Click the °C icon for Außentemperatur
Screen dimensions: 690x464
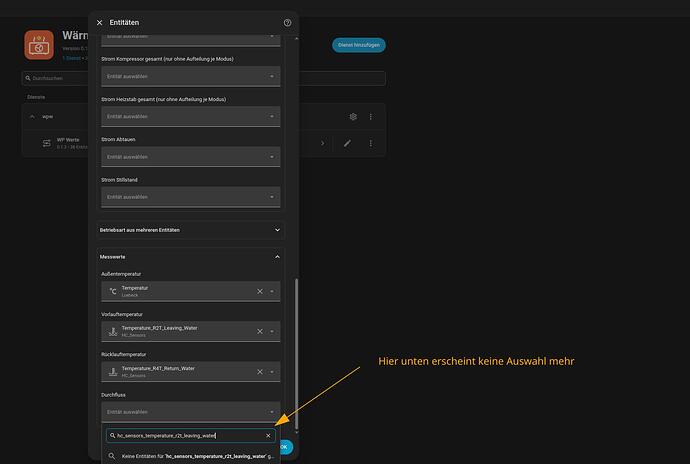(113, 291)
